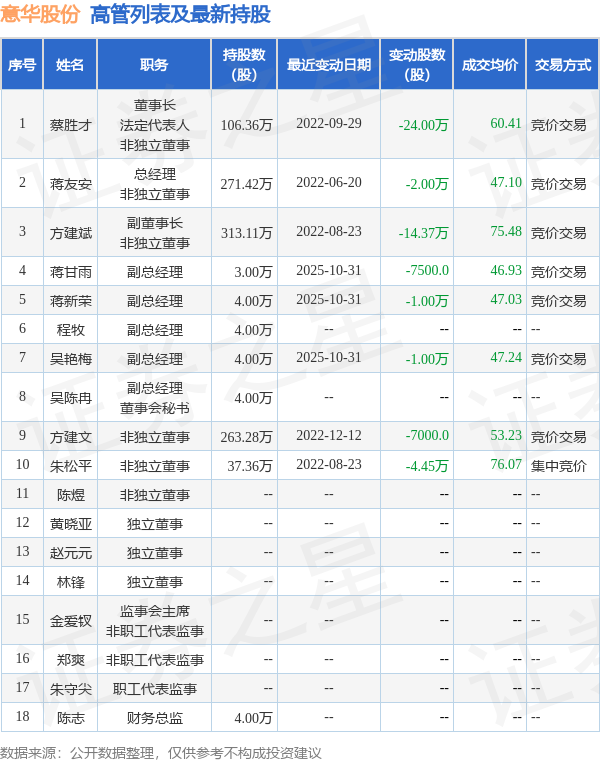Select the name 朱松平
The image size is (600, 762).
(70, 467)
